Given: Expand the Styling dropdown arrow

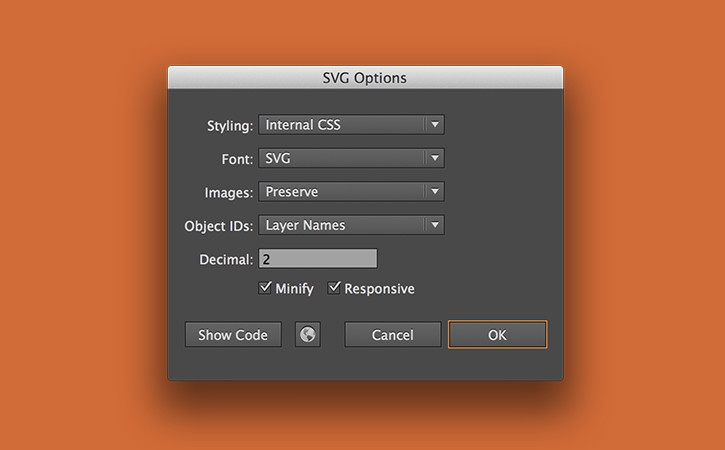Looking at the screenshot, I should click(433, 125).
